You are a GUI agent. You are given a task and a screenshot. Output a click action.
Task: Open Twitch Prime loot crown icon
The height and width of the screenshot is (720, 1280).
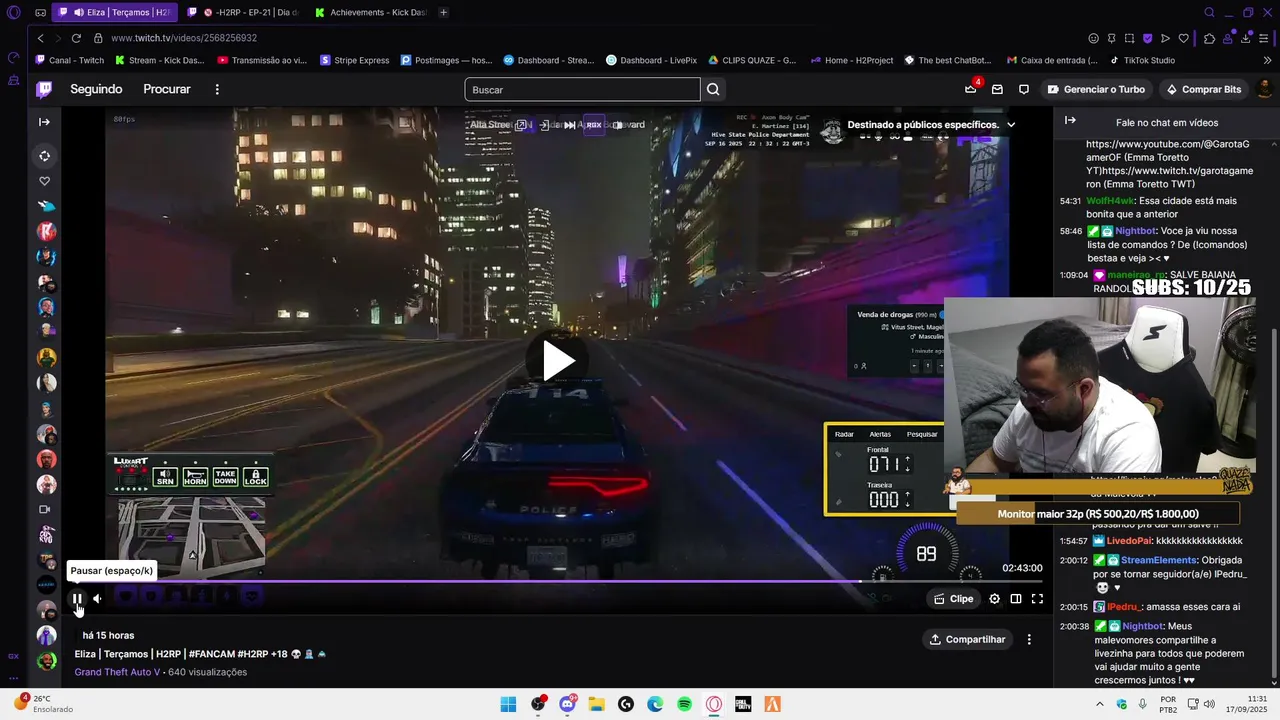click(970, 89)
